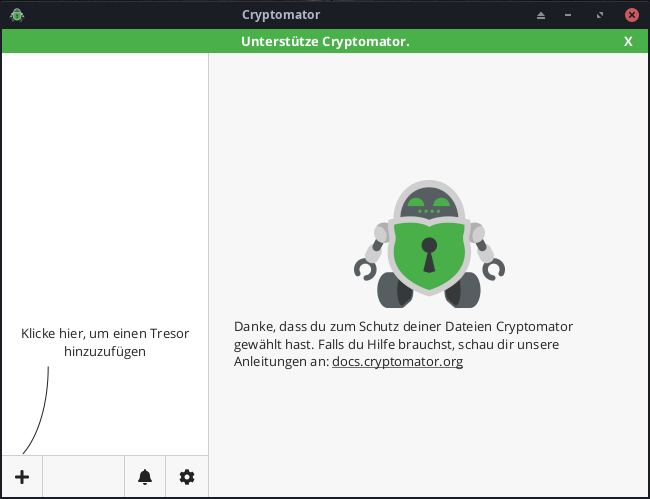Click the "Unterstütze Cryptomator." banner text
This screenshot has height=499, width=650.
pos(325,41)
